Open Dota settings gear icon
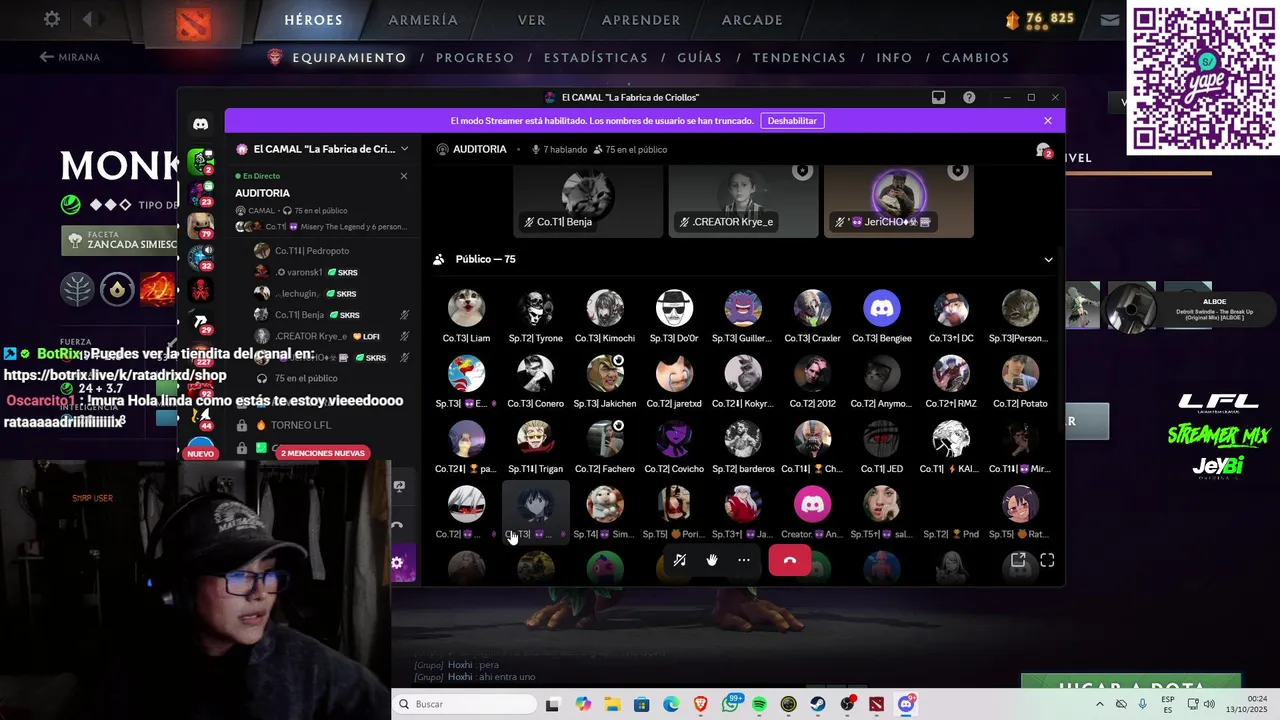This screenshot has width=1280, height=720. [52, 19]
